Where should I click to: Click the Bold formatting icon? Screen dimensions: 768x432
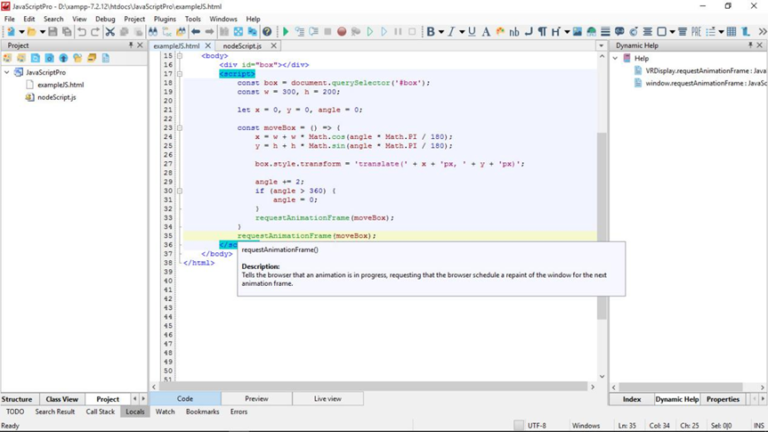point(431,32)
